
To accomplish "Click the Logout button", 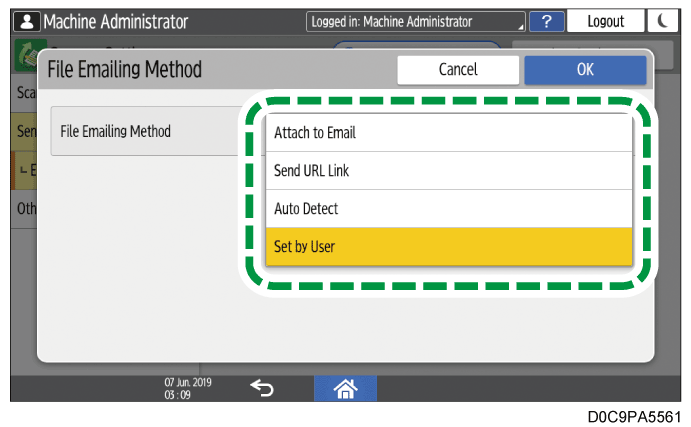I will click(x=605, y=21).
